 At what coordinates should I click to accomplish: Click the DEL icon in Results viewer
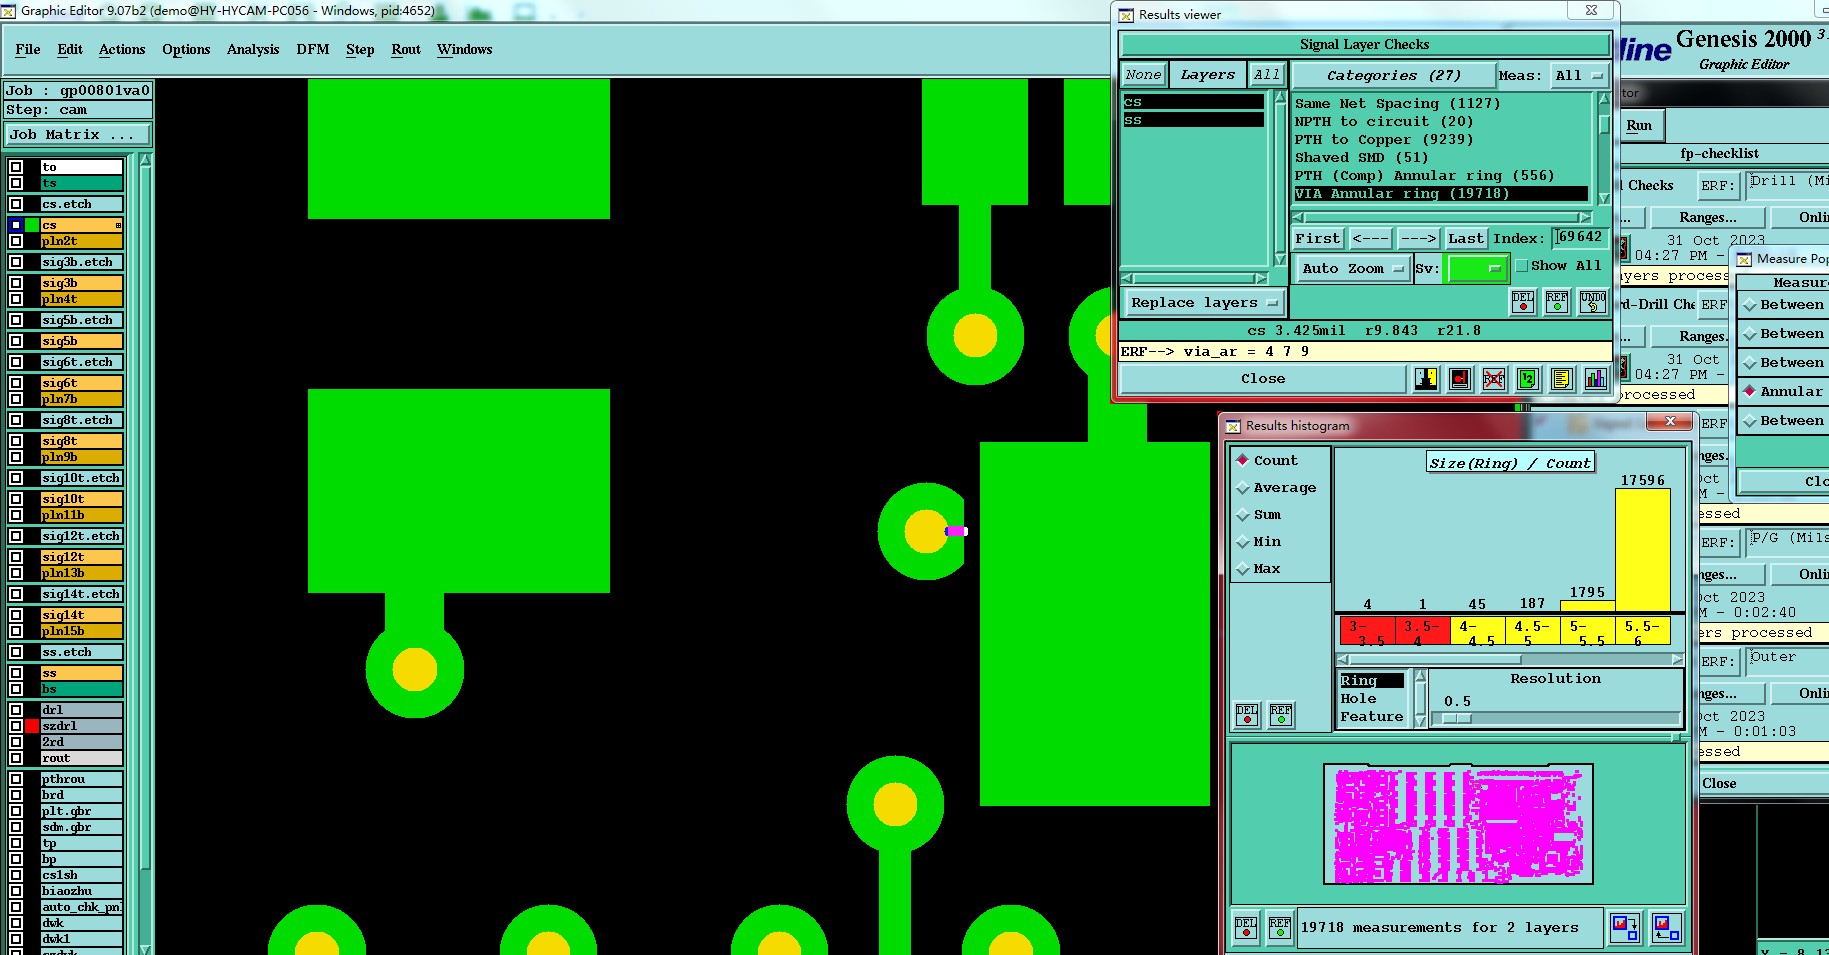coord(1523,302)
